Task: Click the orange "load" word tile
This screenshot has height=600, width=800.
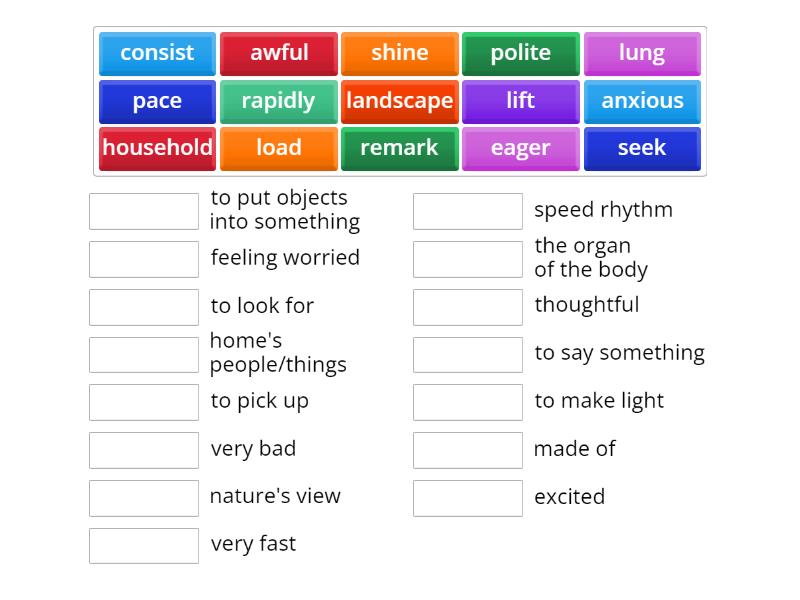Action: point(279,148)
